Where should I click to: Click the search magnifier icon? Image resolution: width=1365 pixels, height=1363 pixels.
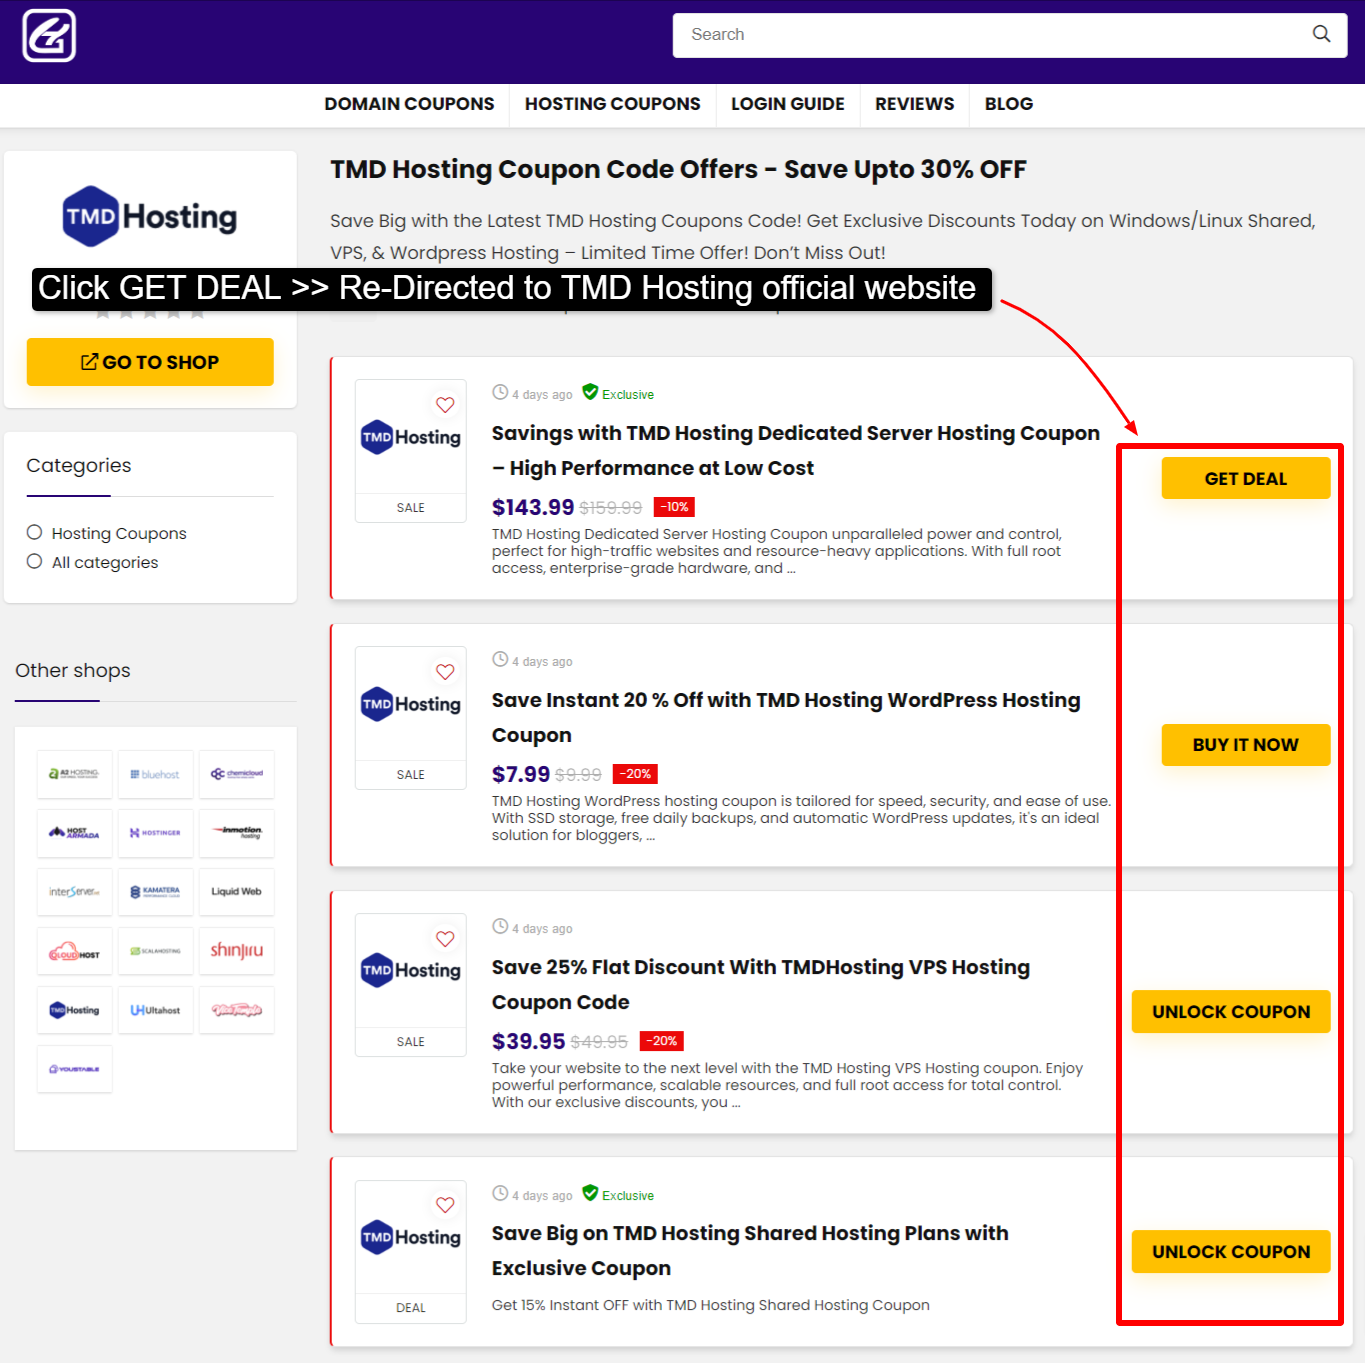click(x=1321, y=34)
